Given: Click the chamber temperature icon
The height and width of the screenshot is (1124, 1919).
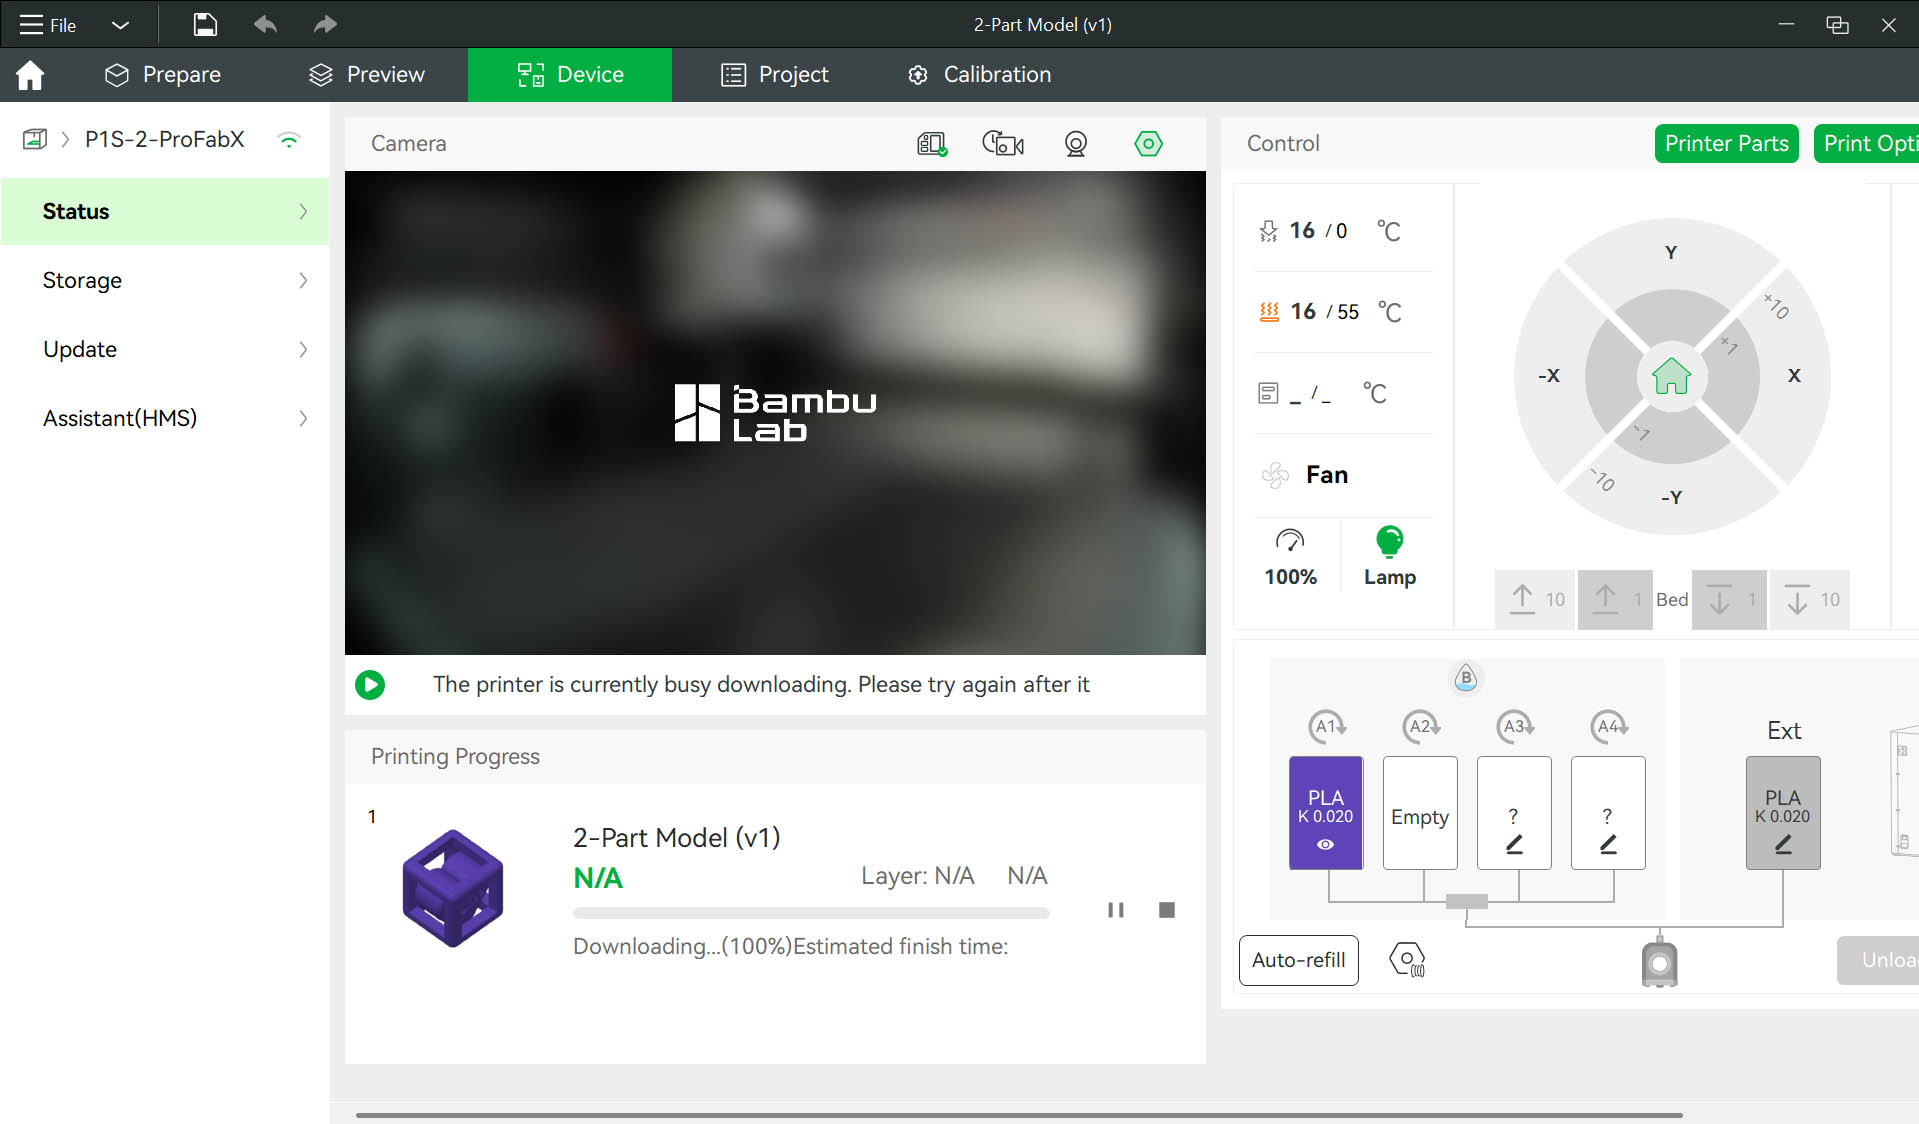Looking at the screenshot, I should click(1268, 393).
